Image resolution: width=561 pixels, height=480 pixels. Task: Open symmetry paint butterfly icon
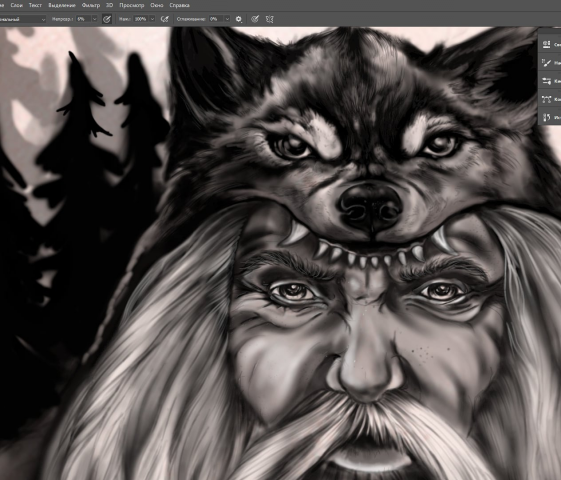click(270, 19)
